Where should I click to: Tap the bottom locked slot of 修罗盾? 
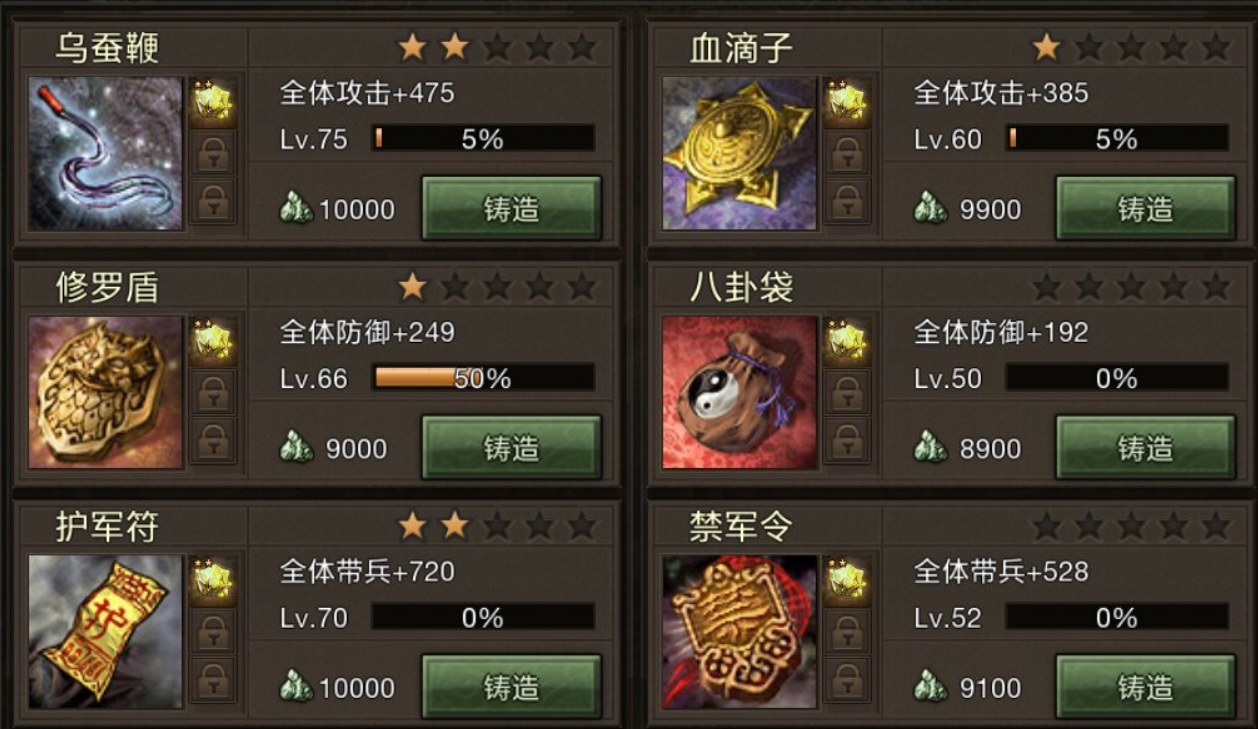[x=213, y=442]
